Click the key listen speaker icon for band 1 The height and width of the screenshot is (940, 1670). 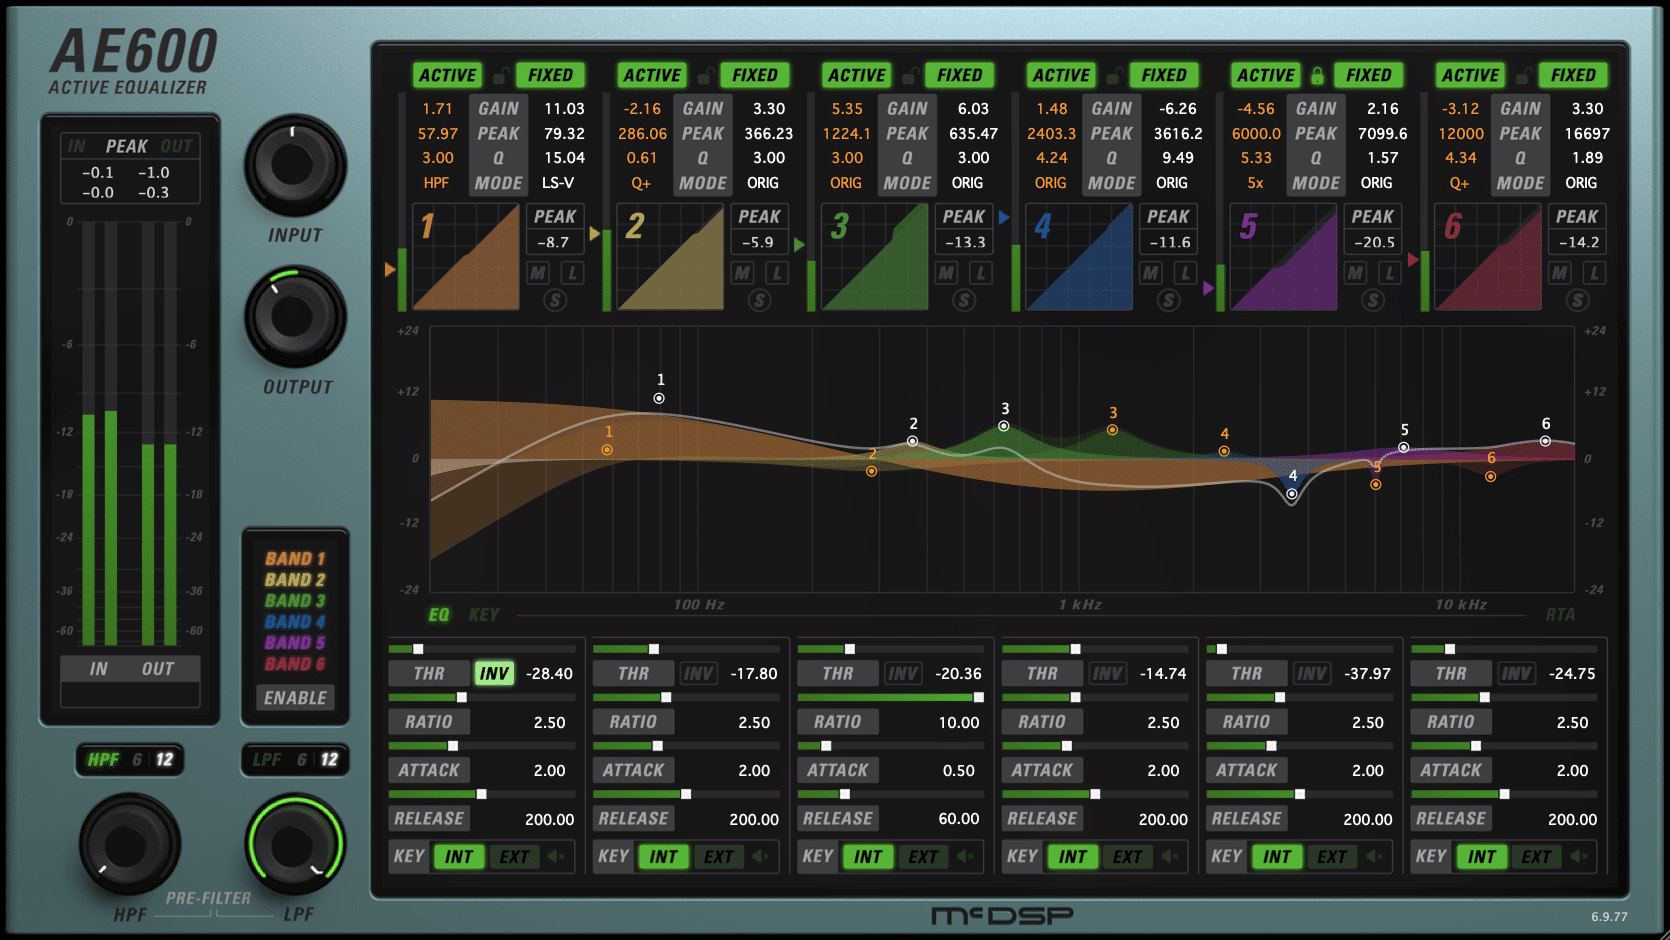pyautogui.click(x=557, y=856)
